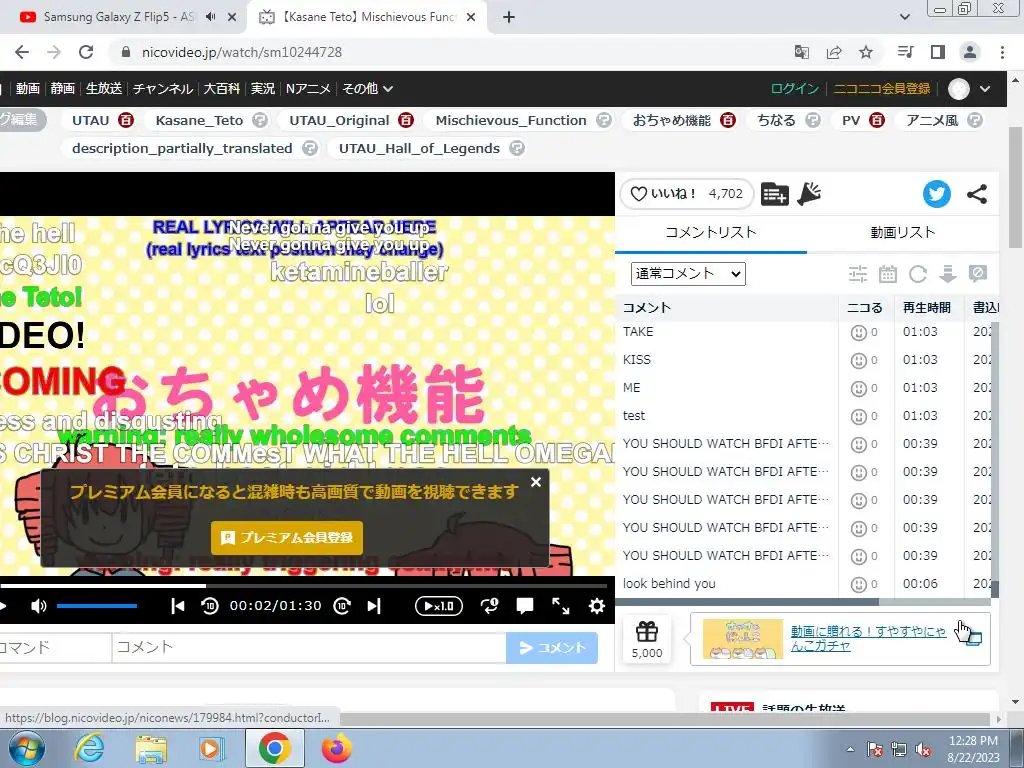Expand the その他 menu

click(368, 89)
